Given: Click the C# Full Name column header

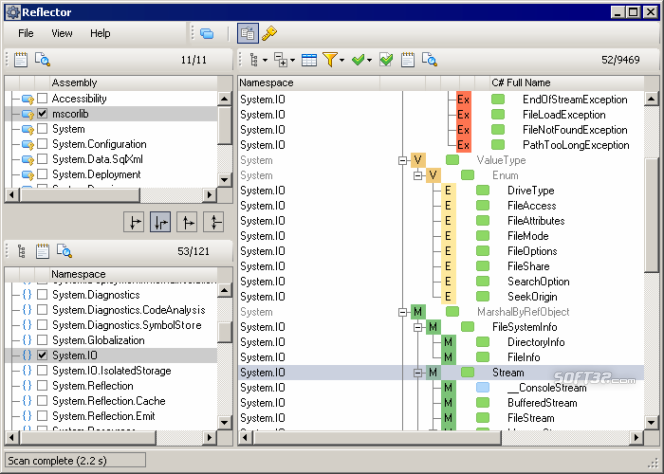Looking at the screenshot, I should tap(567, 83).
